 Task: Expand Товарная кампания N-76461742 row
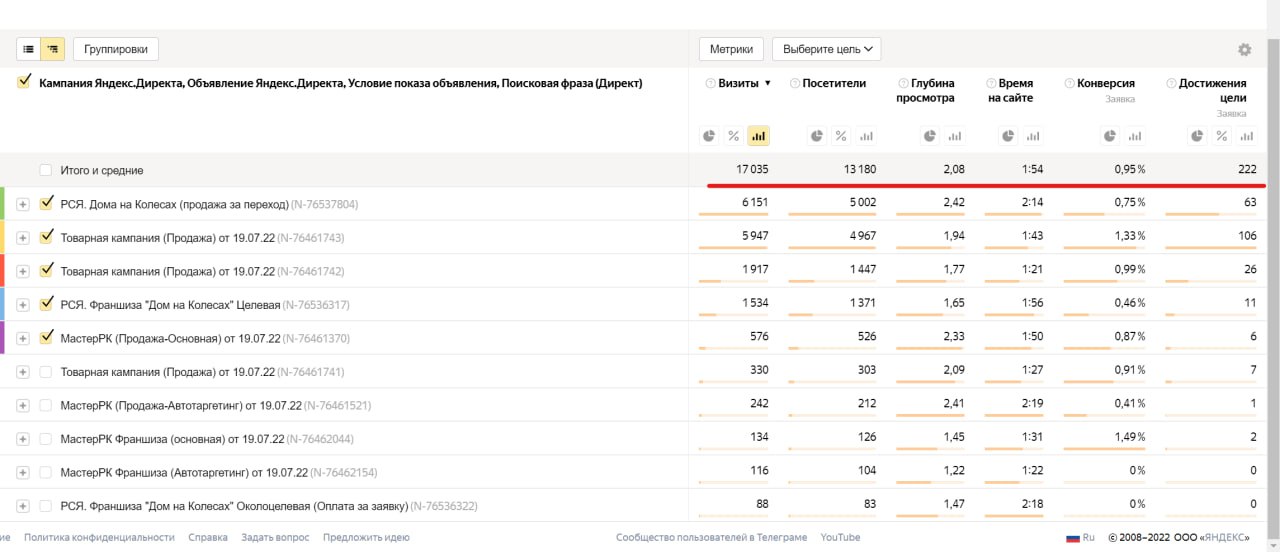[23, 272]
